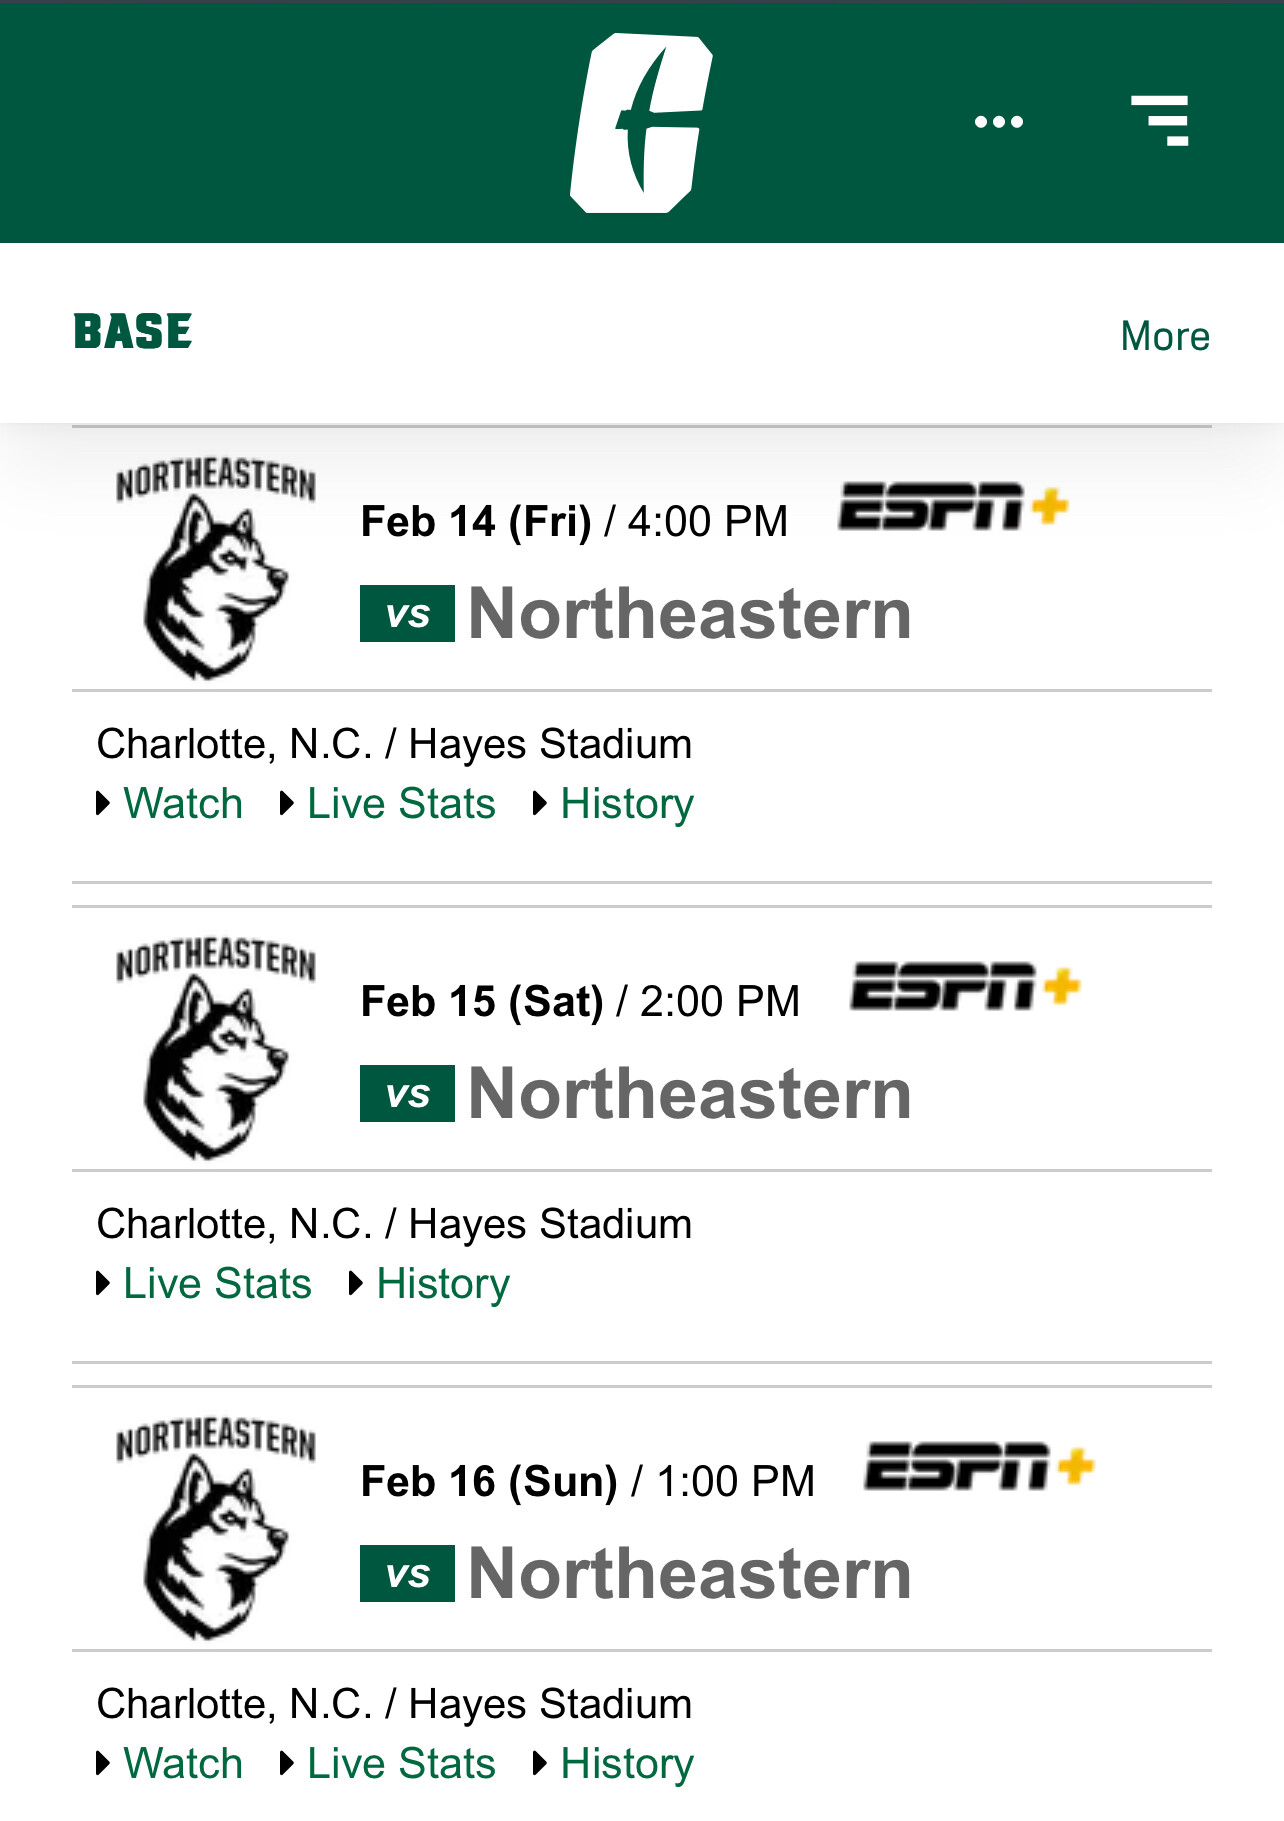Screen dimensions: 1284x1821
Task: Open Live Stats for Feb 14 game
Action: coord(401,803)
